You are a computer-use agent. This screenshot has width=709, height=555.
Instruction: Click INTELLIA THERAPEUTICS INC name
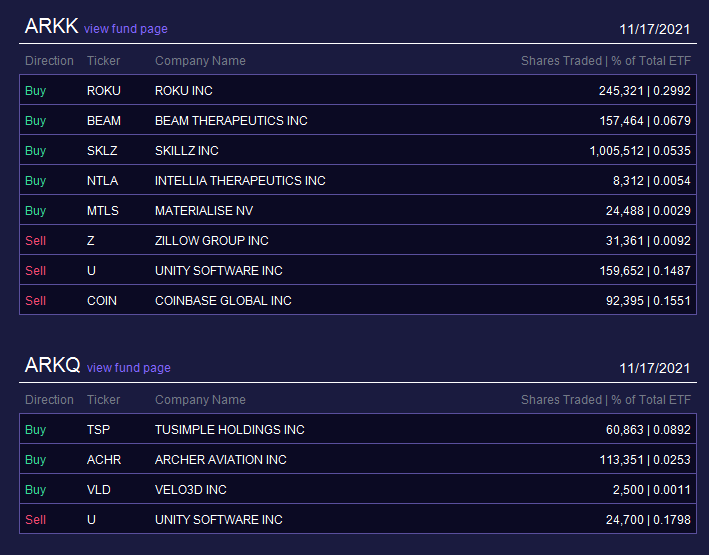tap(240, 181)
